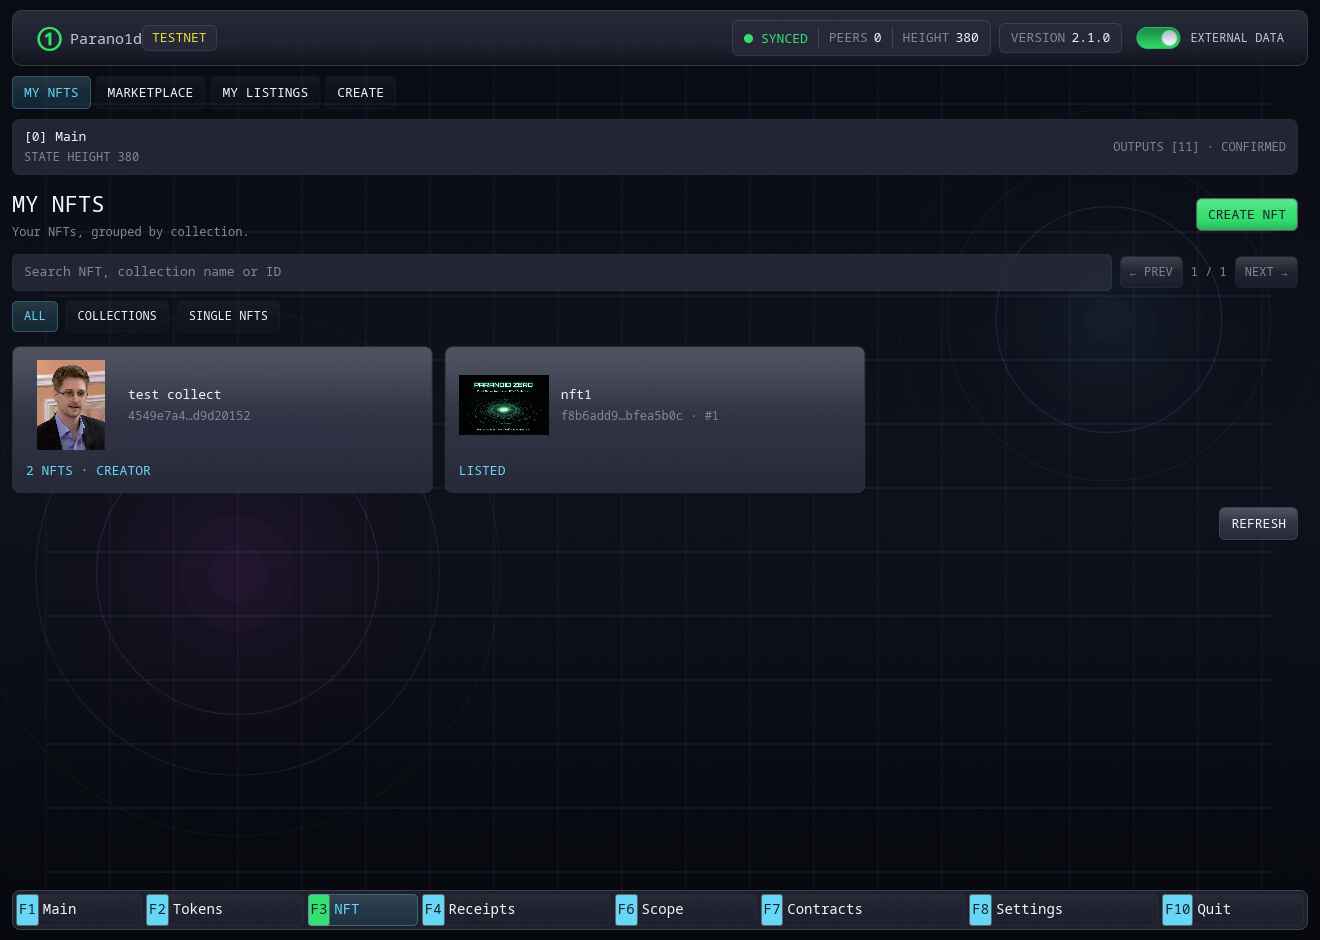Click the nft1 ID f8b6add9…bfea5b0c
Viewport: 1320px width, 940px height.
(622, 416)
